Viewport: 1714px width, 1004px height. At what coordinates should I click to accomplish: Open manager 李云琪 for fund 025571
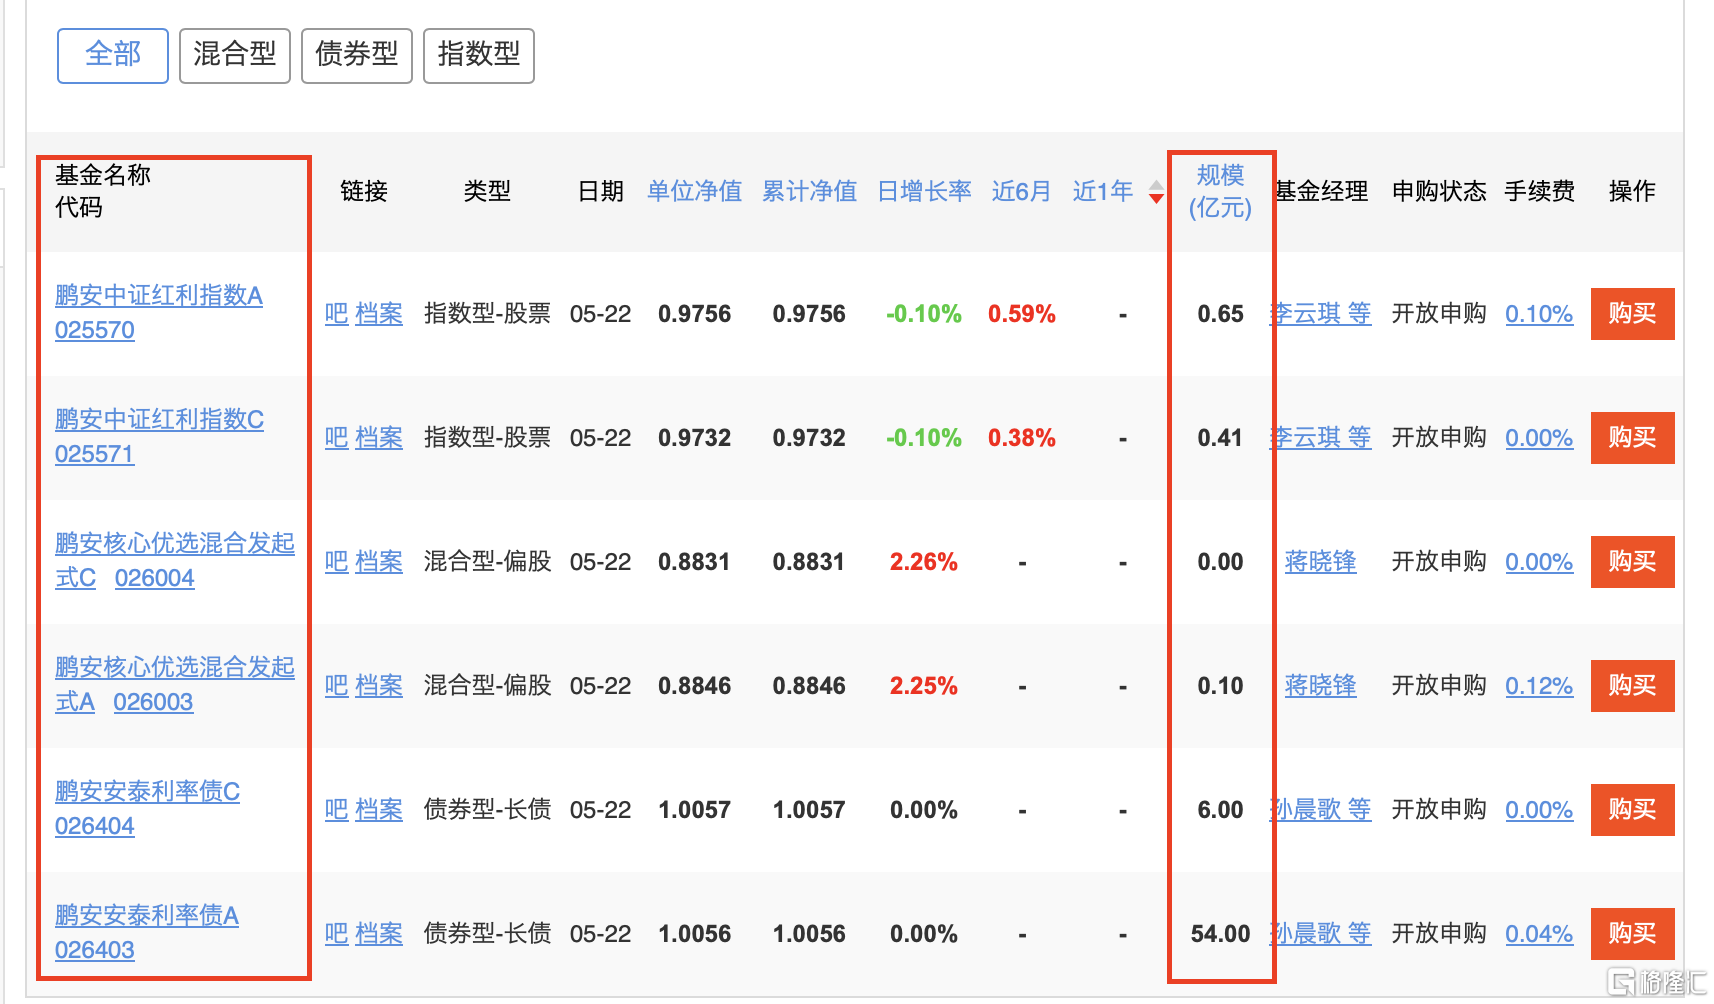(1321, 438)
